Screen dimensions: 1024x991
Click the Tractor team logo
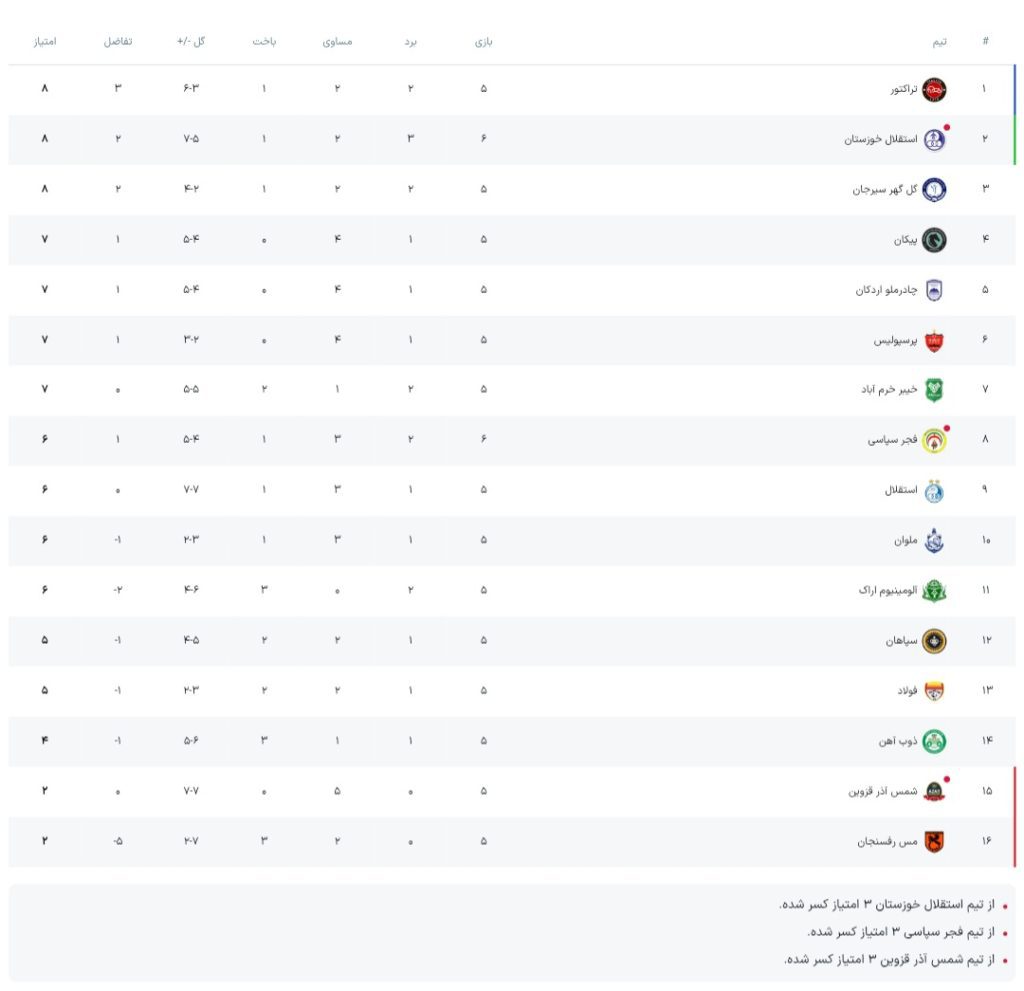(933, 89)
